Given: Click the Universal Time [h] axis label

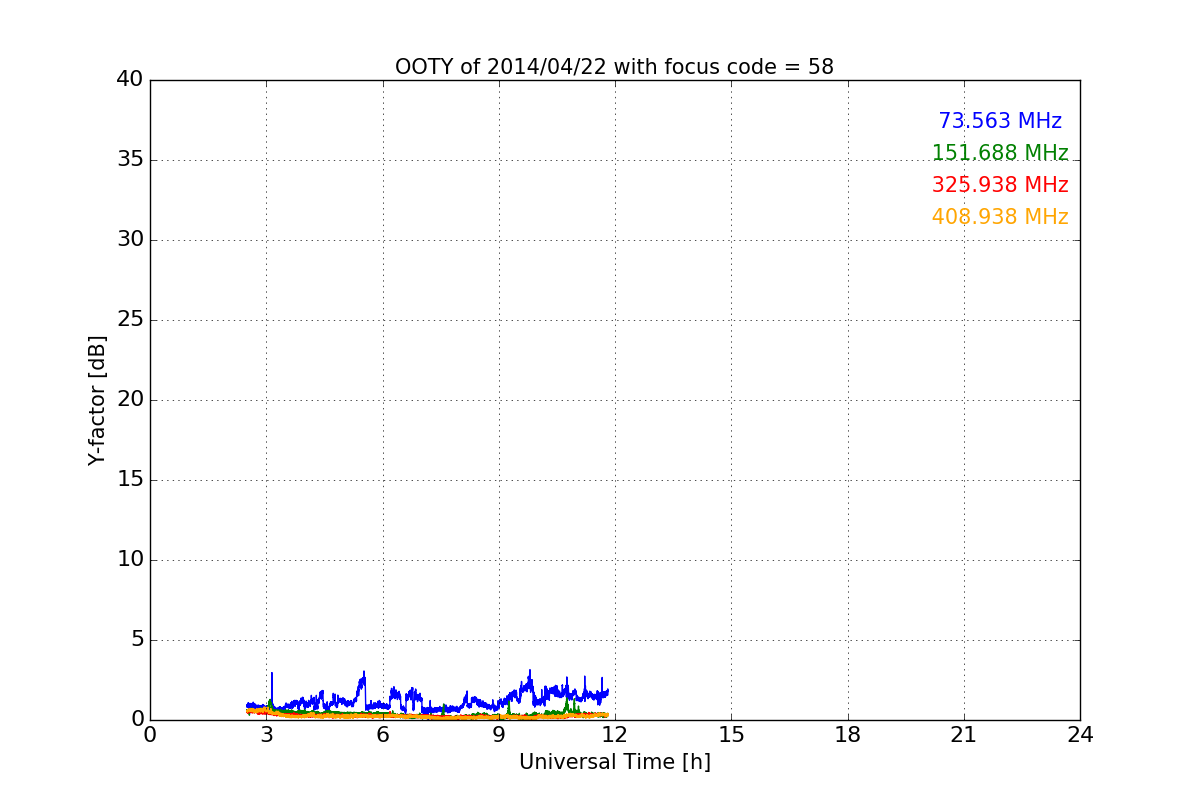Looking at the screenshot, I should click(615, 762).
